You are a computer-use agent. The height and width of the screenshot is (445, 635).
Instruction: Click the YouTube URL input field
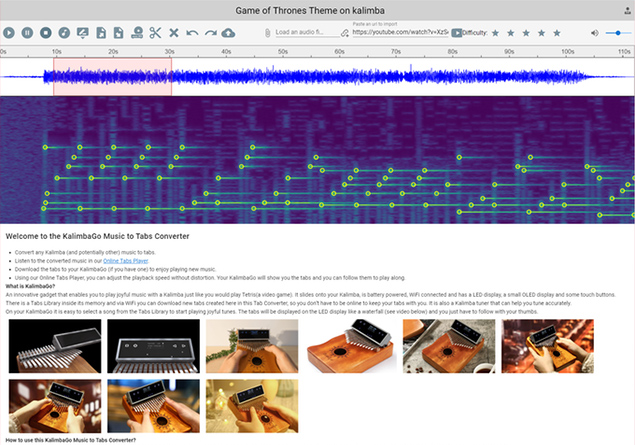pos(400,33)
